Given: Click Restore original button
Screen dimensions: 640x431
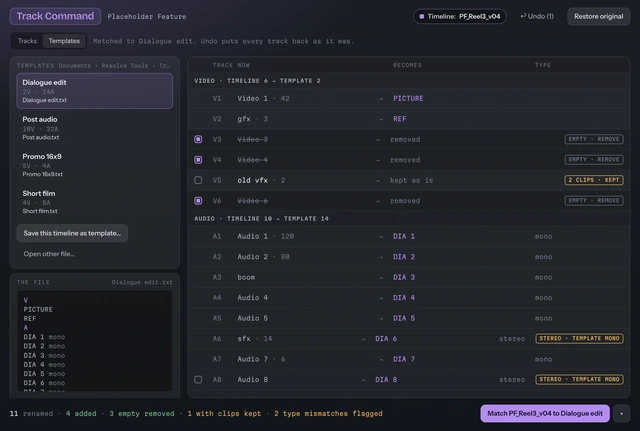Looking at the screenshot, I should coord(598,16).
